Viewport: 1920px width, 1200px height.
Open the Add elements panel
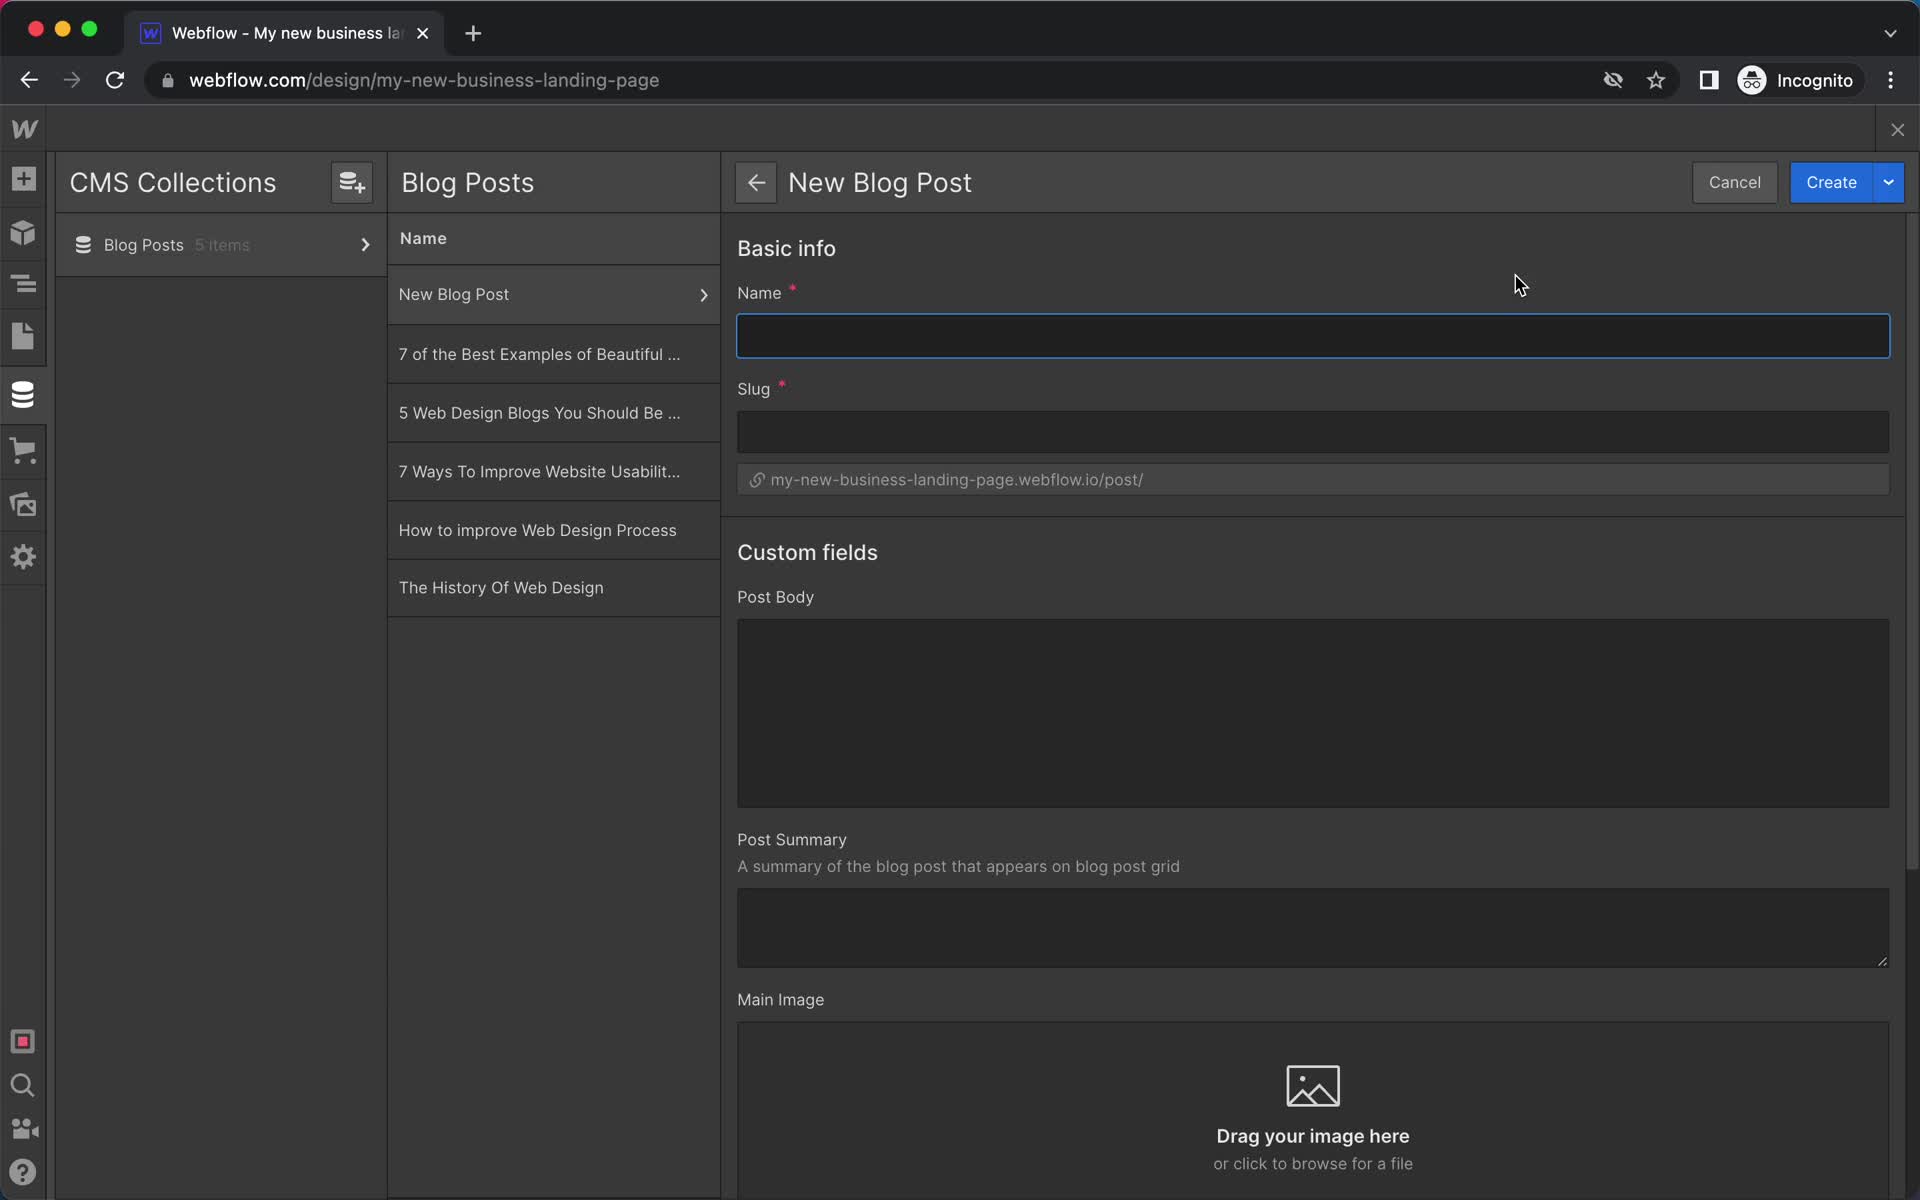[23, 179]
